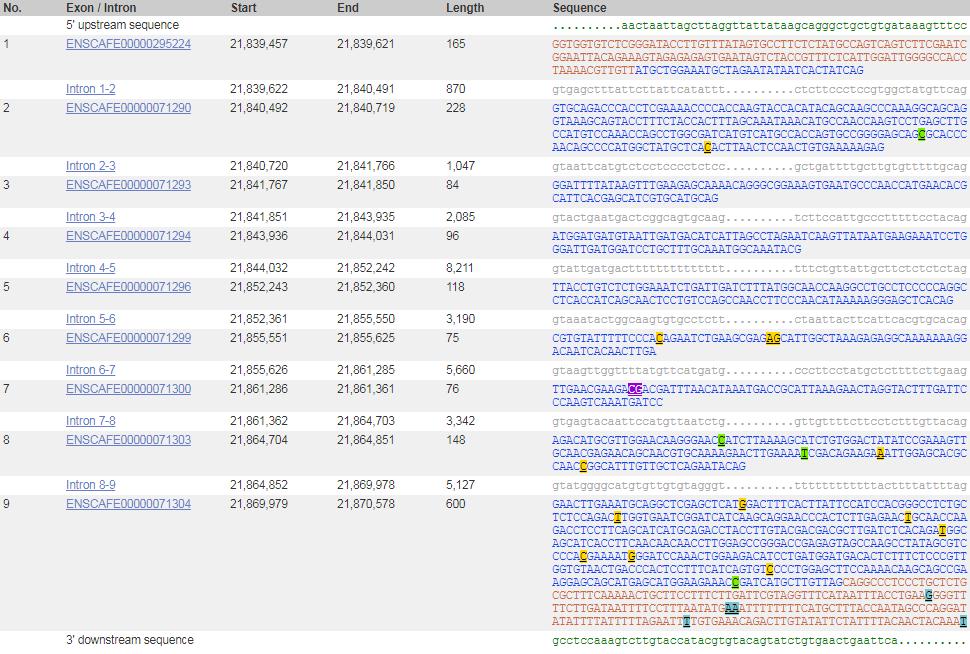Click end value 21,861,361
This screenshot has height=654, width=970.
coord(366,389)
